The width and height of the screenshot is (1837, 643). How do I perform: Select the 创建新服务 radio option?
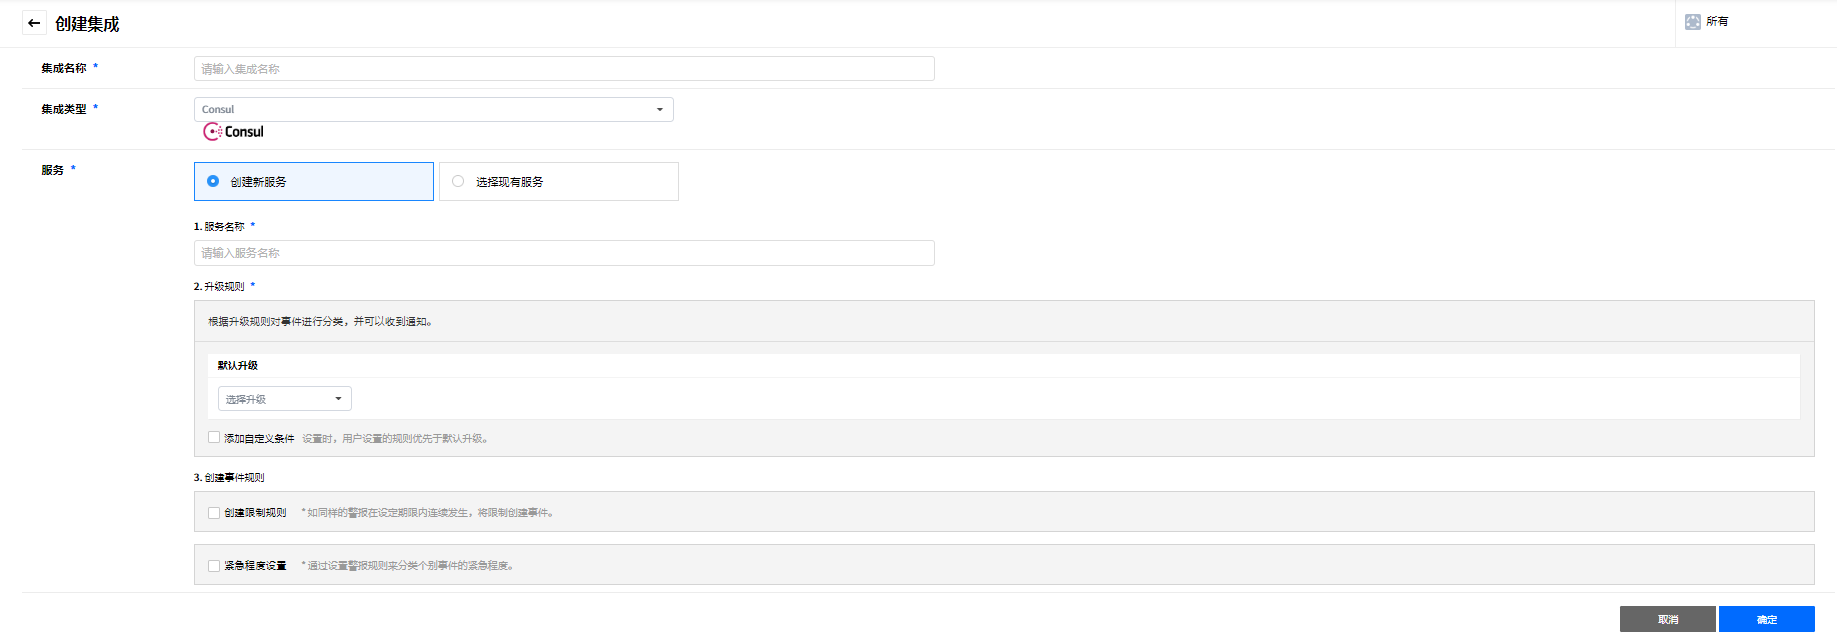coord(213,181)
